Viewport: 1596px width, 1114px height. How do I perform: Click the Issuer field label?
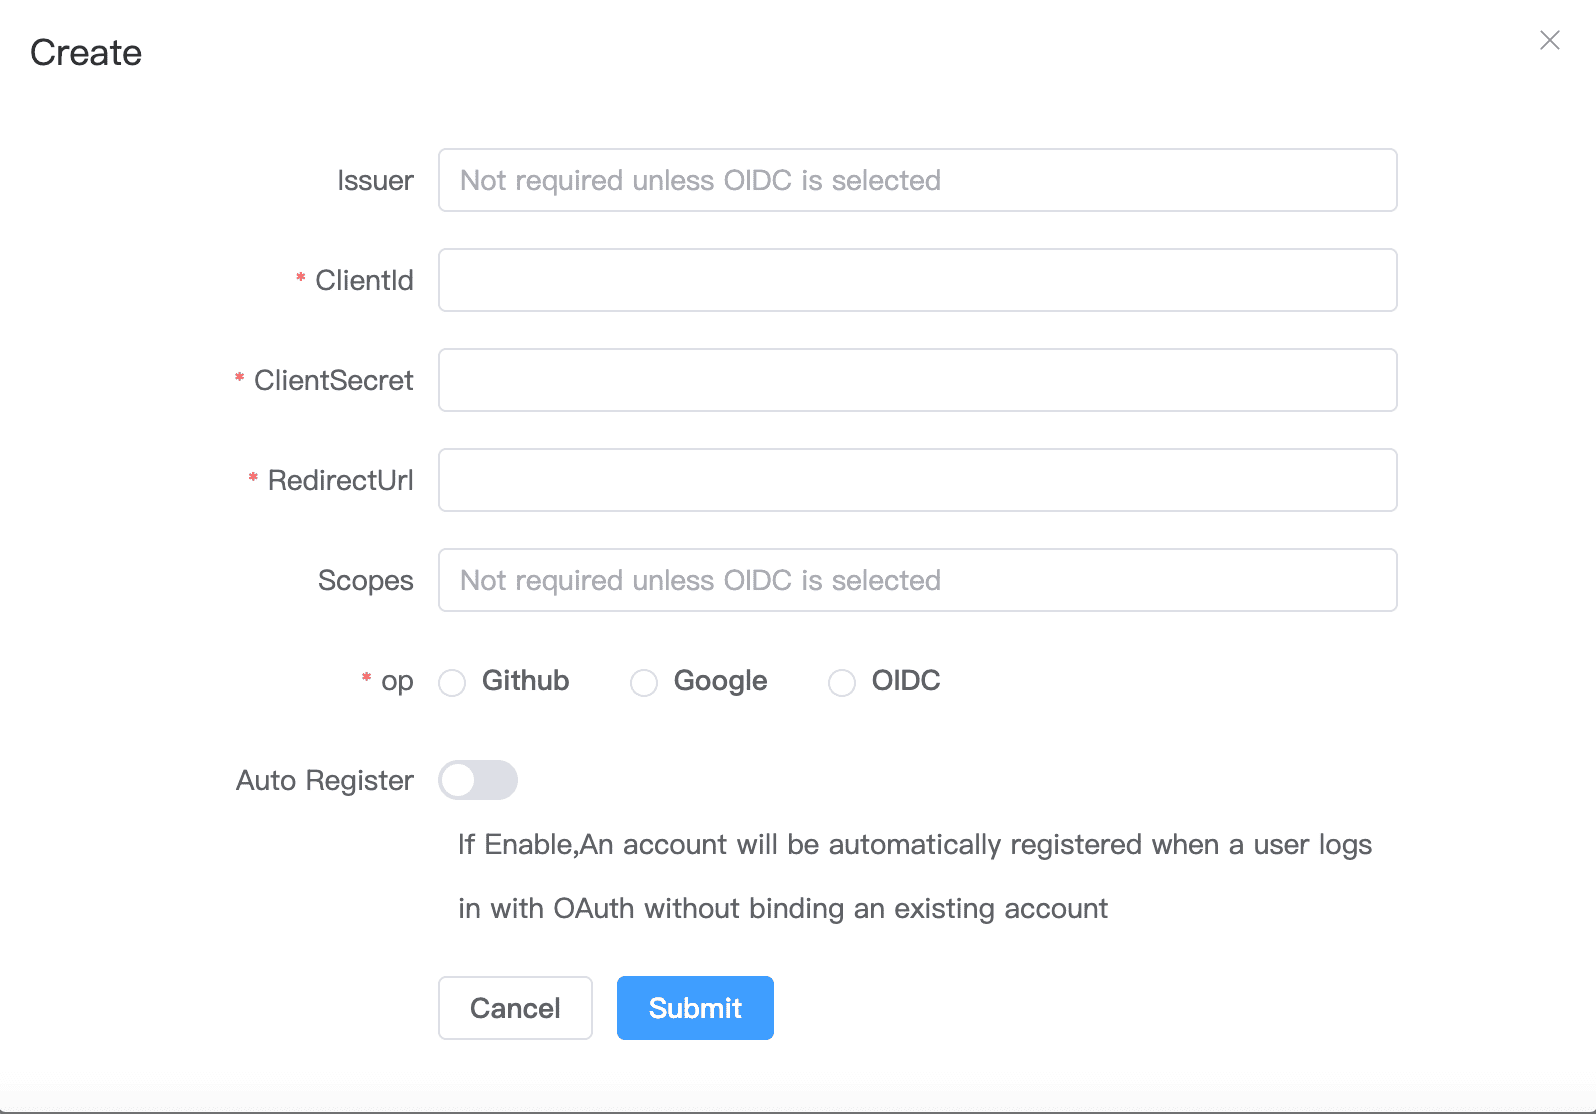click(x=376, y=180)
